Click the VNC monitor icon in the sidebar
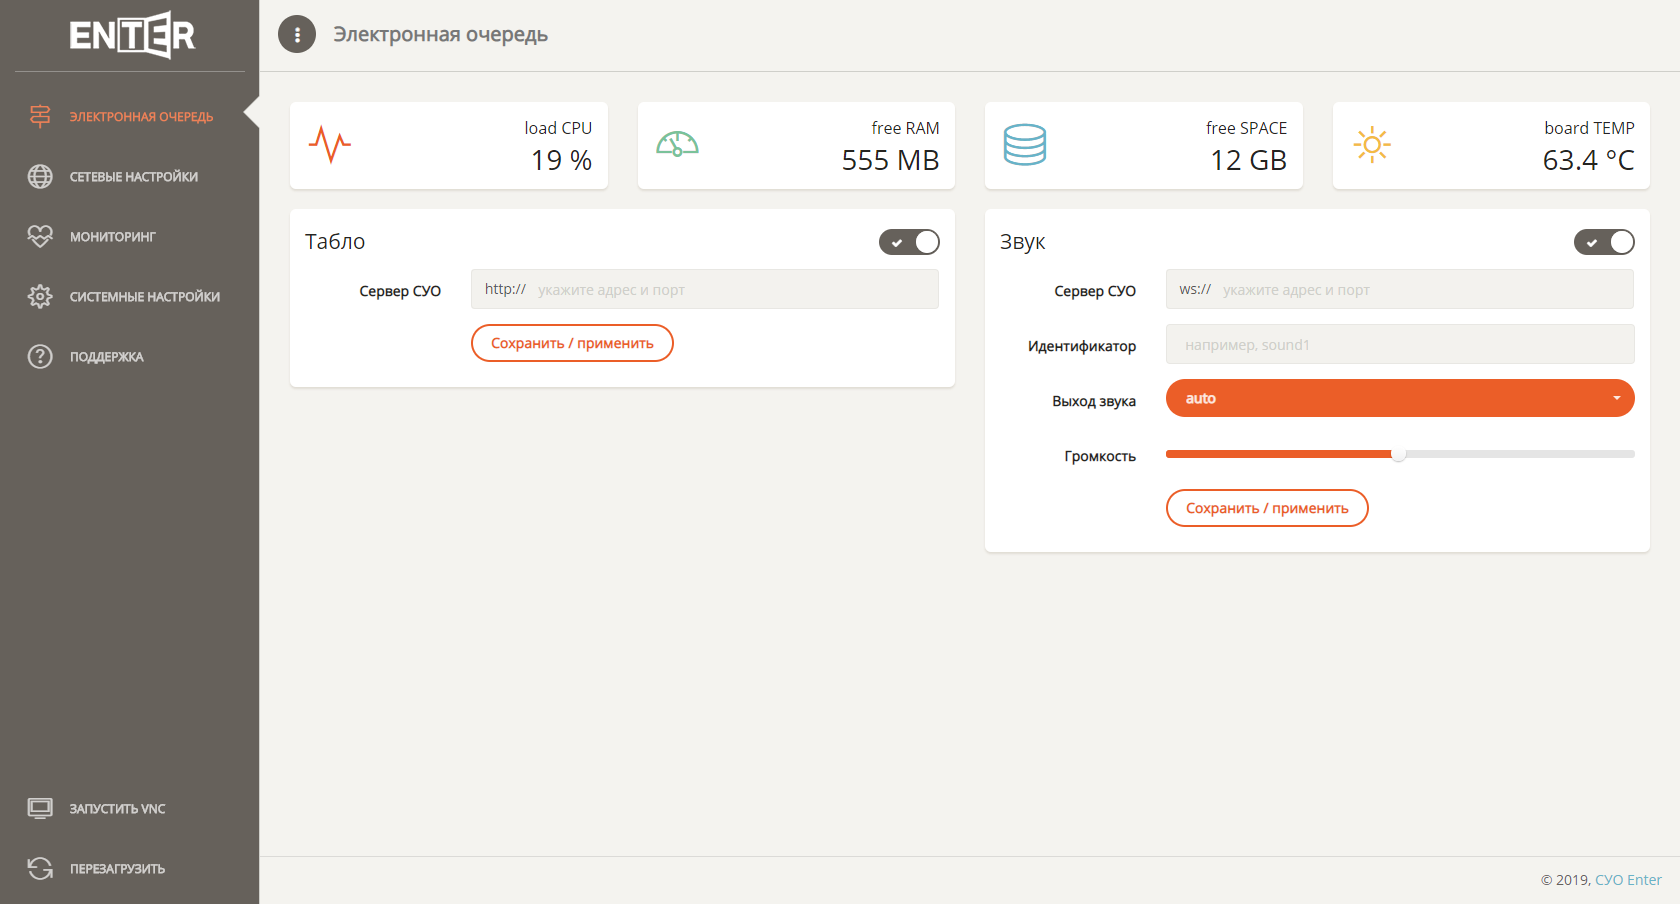Viewport: 1680px width, 904px height. pyautogui.click(x=40, y=808)
